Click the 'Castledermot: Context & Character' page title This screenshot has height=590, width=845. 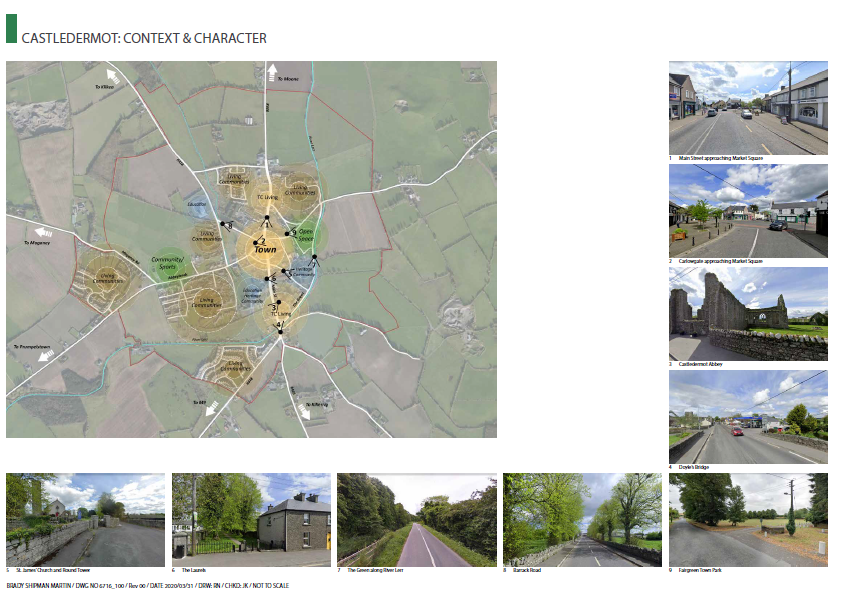144,39
